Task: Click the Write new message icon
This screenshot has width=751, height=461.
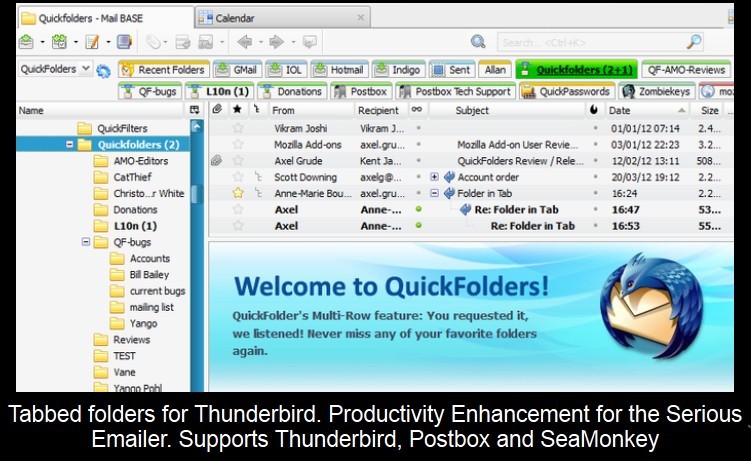Action: pyautogui.click(x=92, y=42)
